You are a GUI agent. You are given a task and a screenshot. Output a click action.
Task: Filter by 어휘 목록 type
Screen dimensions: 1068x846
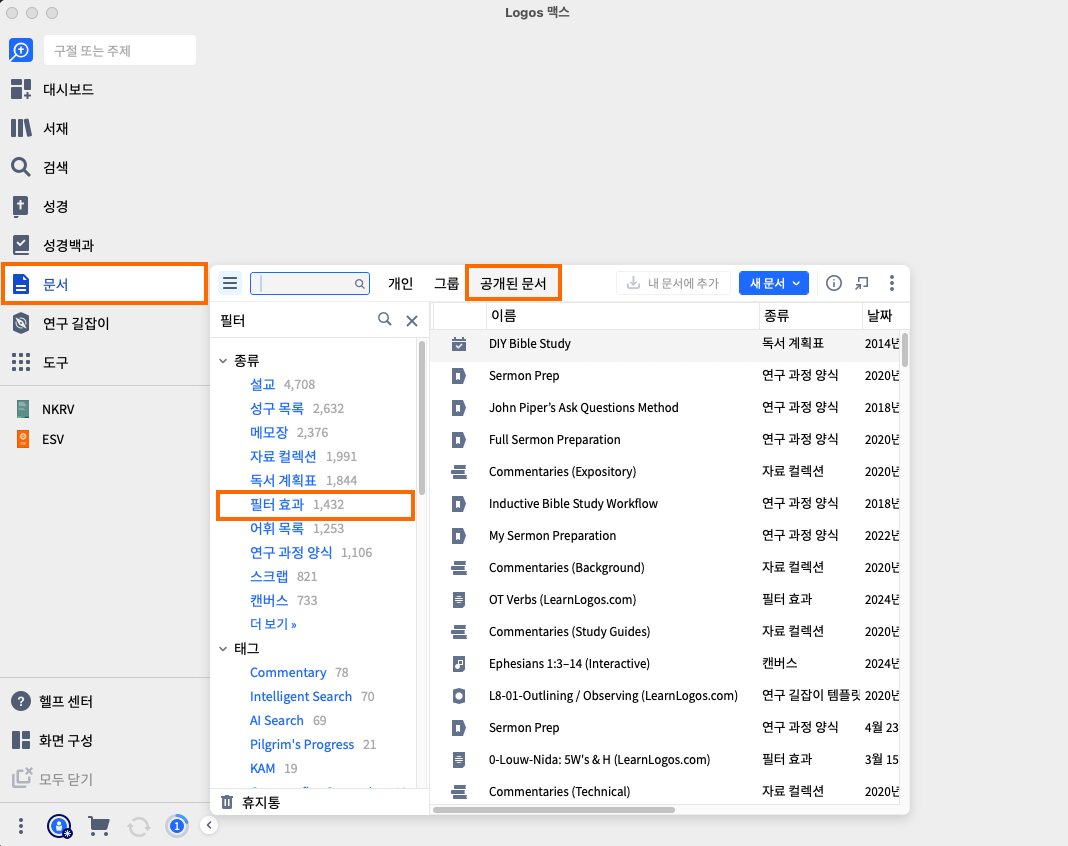coord(277,528)
